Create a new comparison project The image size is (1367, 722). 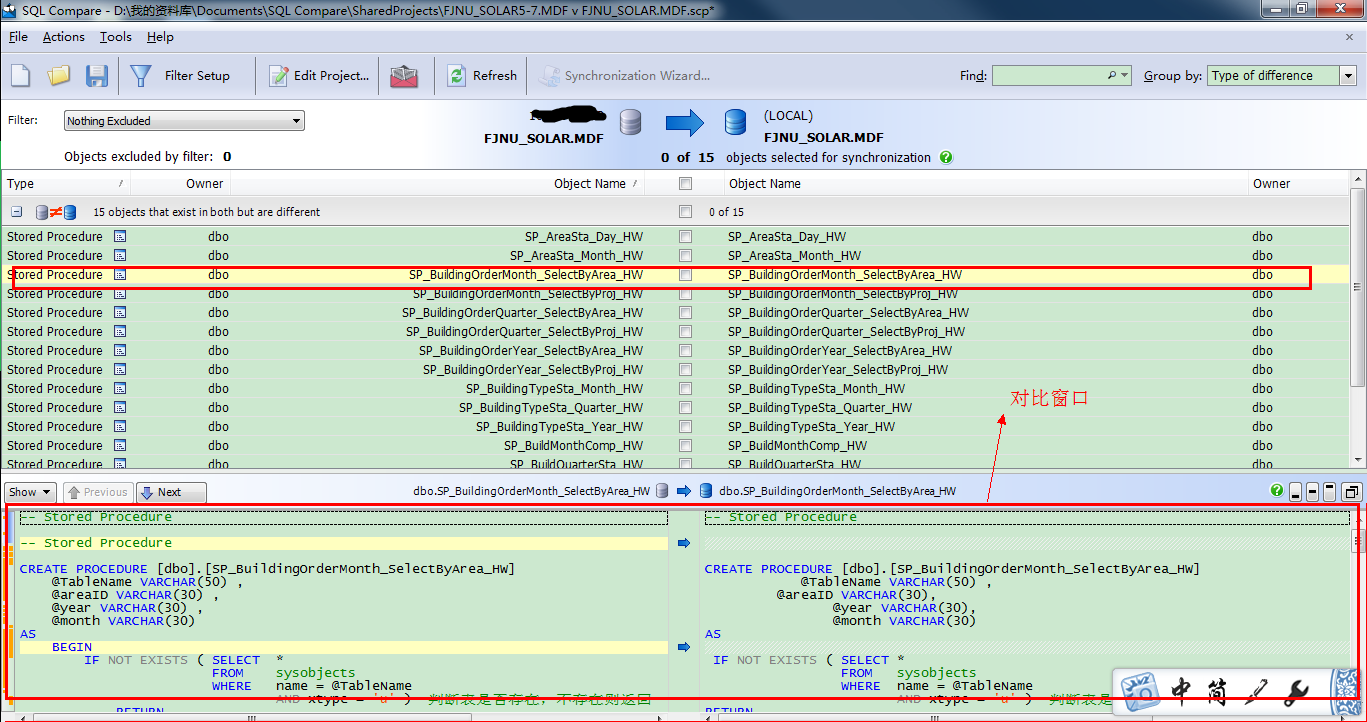pos(21,76)
